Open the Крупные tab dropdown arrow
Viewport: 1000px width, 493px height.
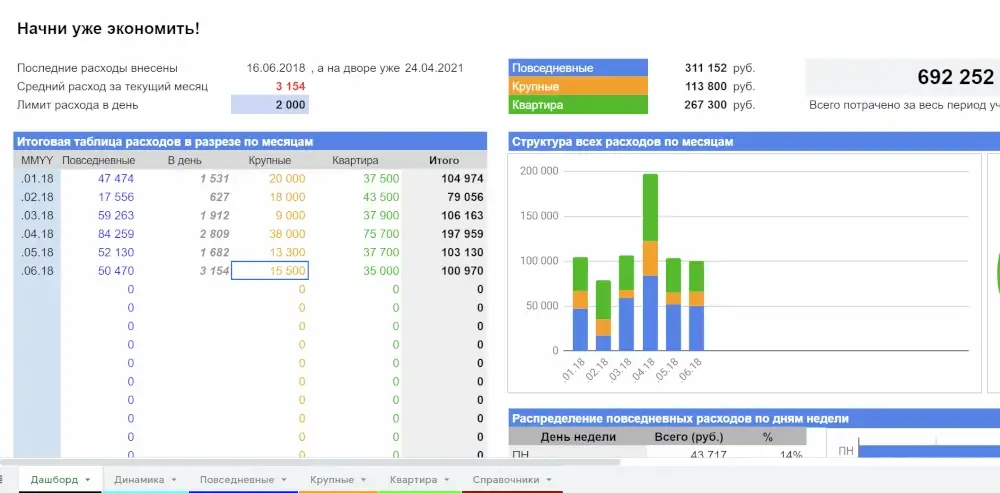pyautogui.click(x=364, y=480)
